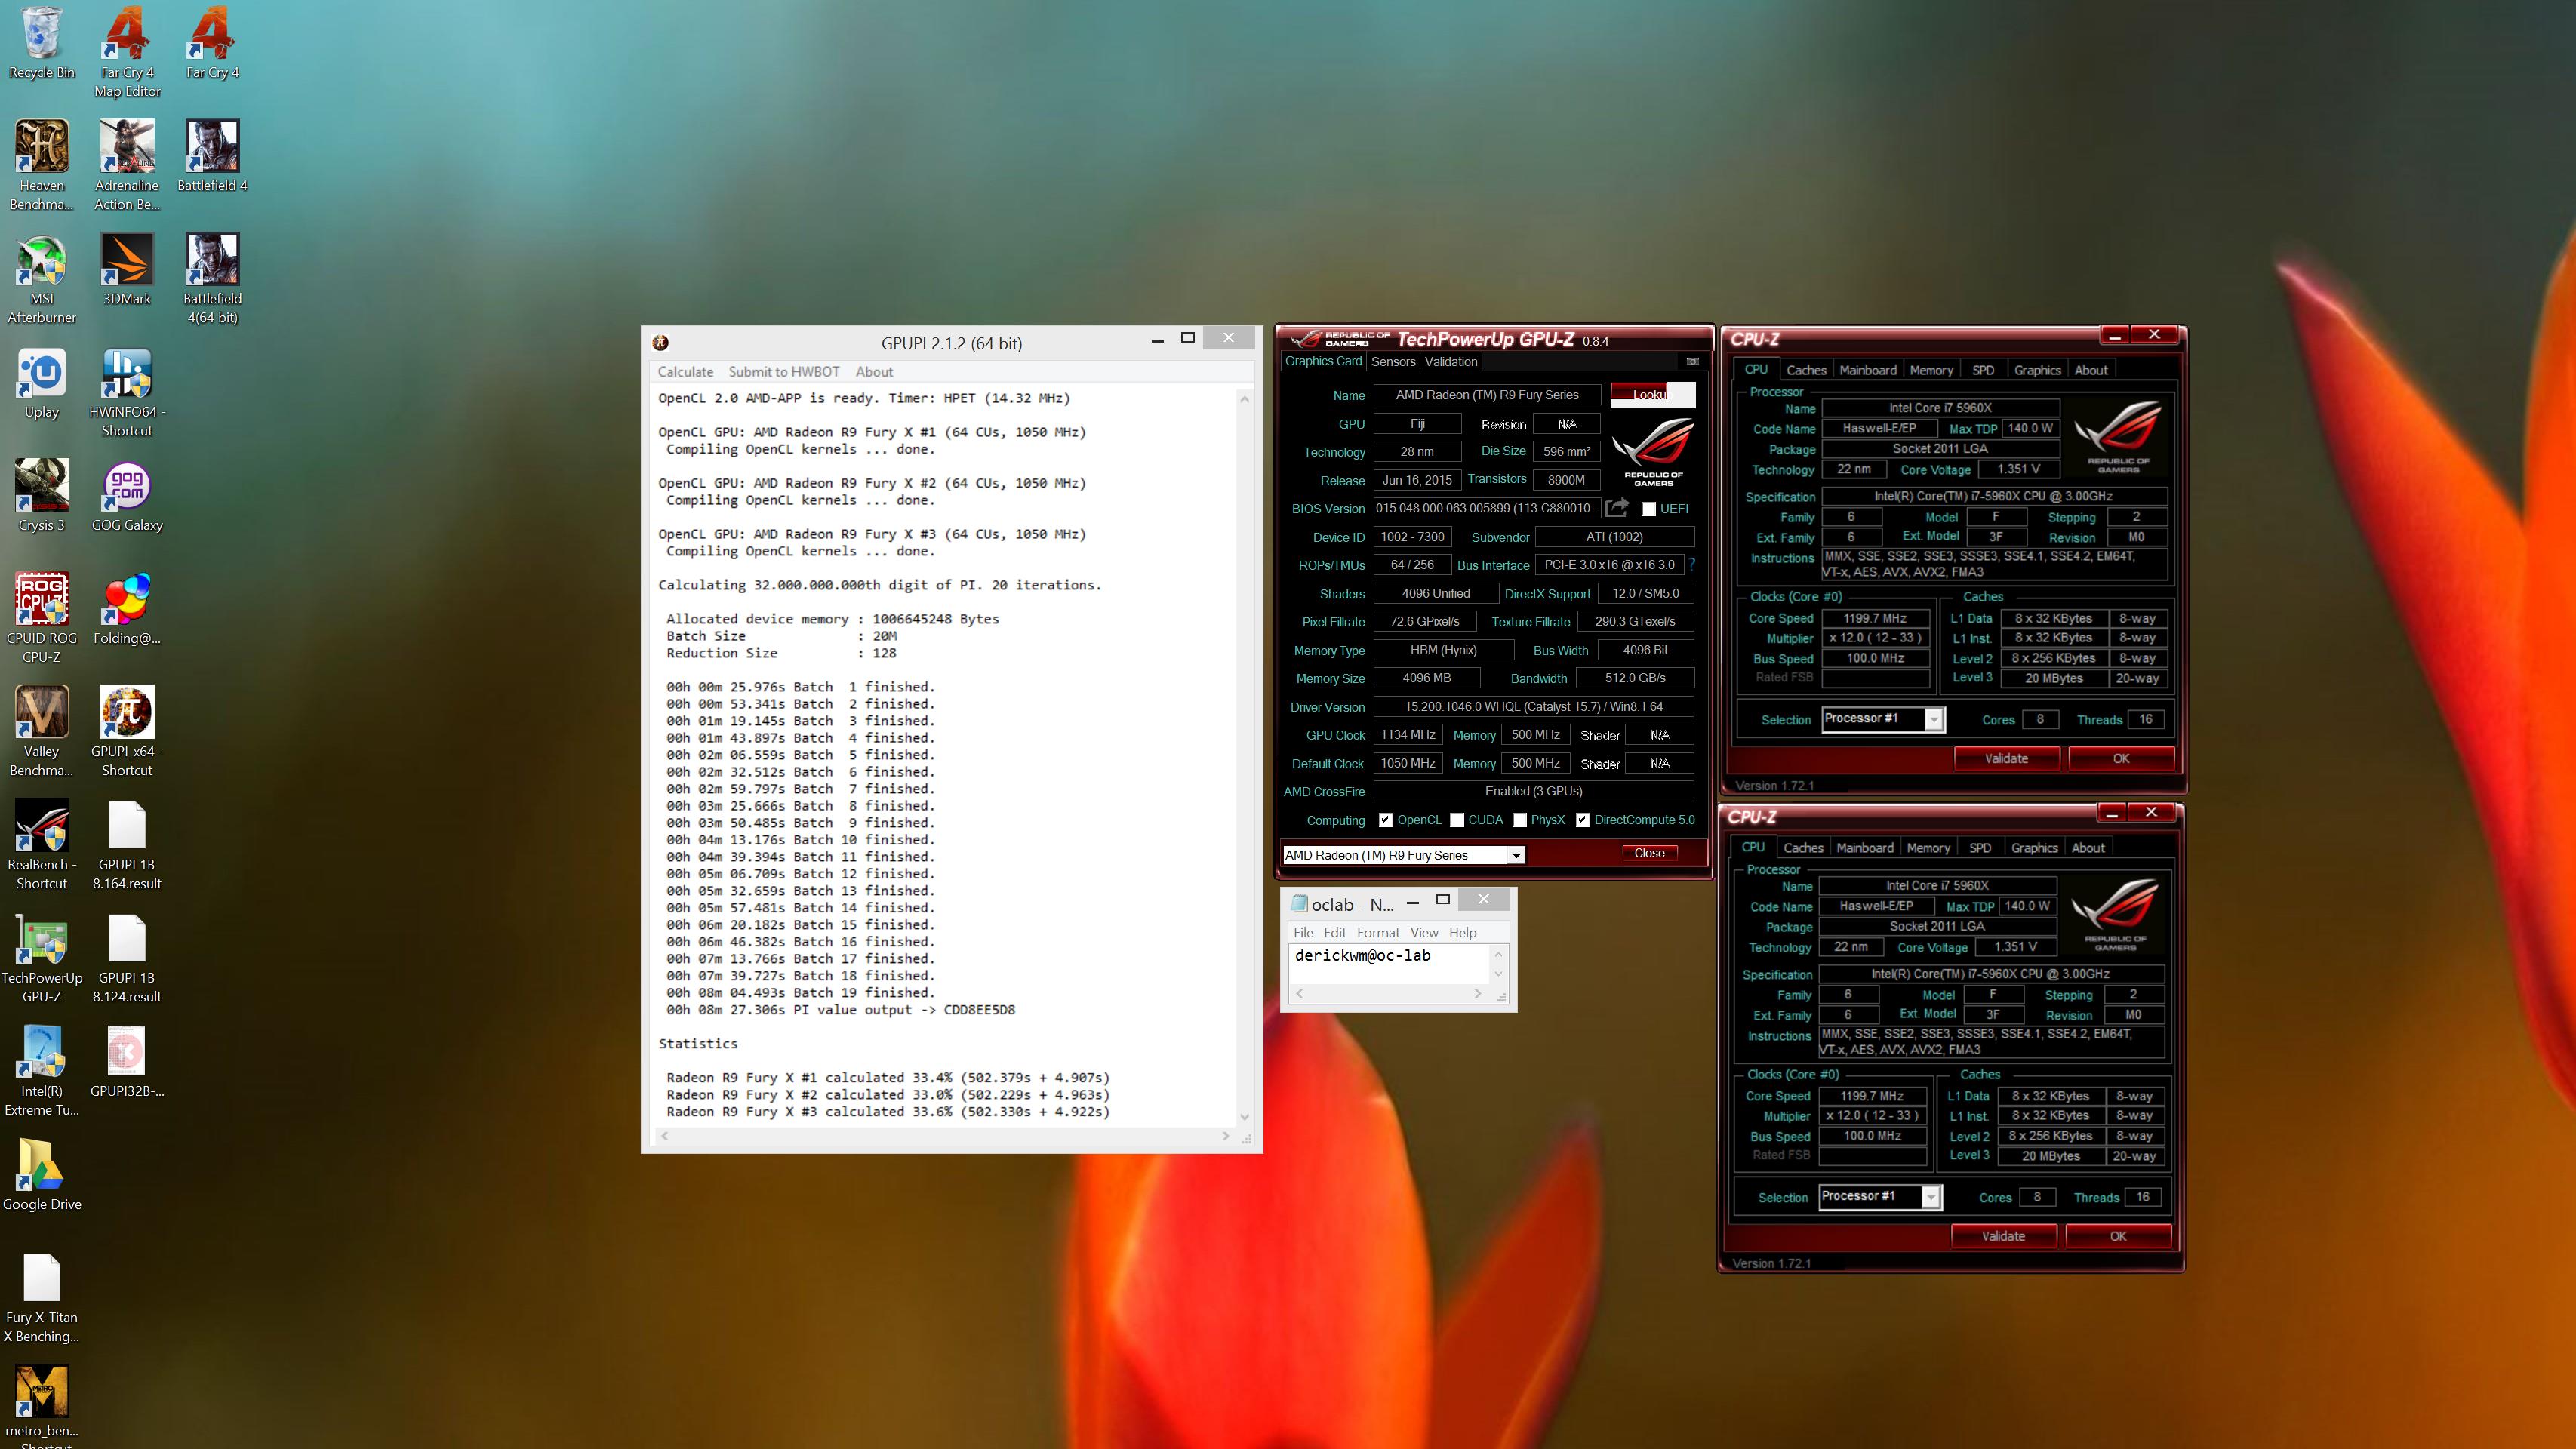Open Submit to HWBOT menu in GPUPI

point(784,372)
